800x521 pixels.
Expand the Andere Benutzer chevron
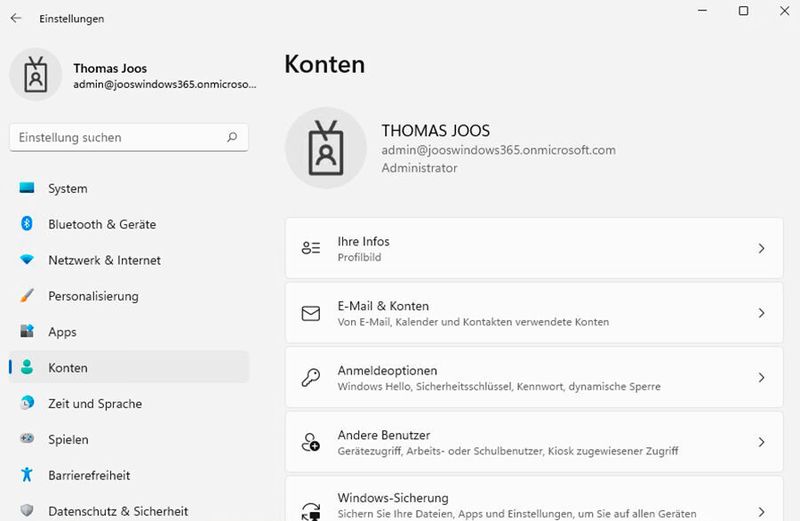point(761,442)
